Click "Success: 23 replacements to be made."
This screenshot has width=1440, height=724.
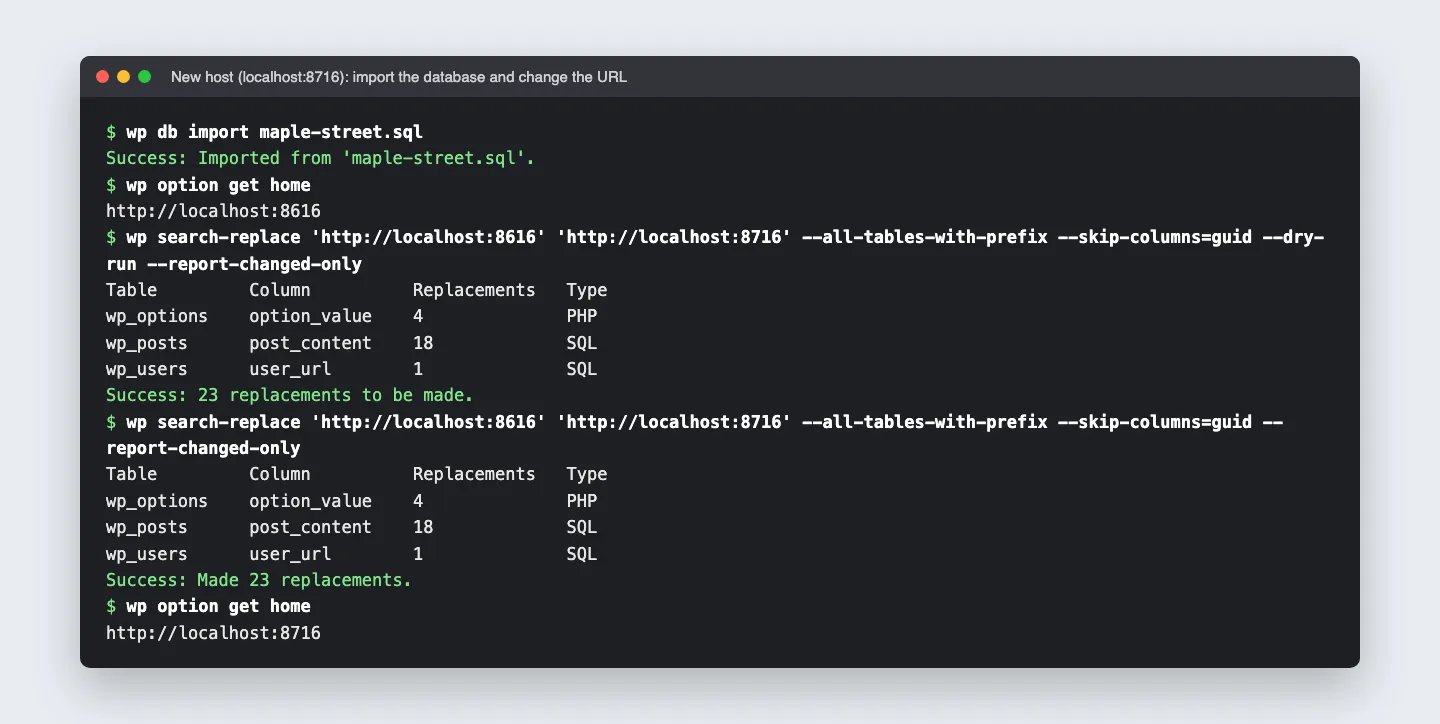(x=289, y=395)
